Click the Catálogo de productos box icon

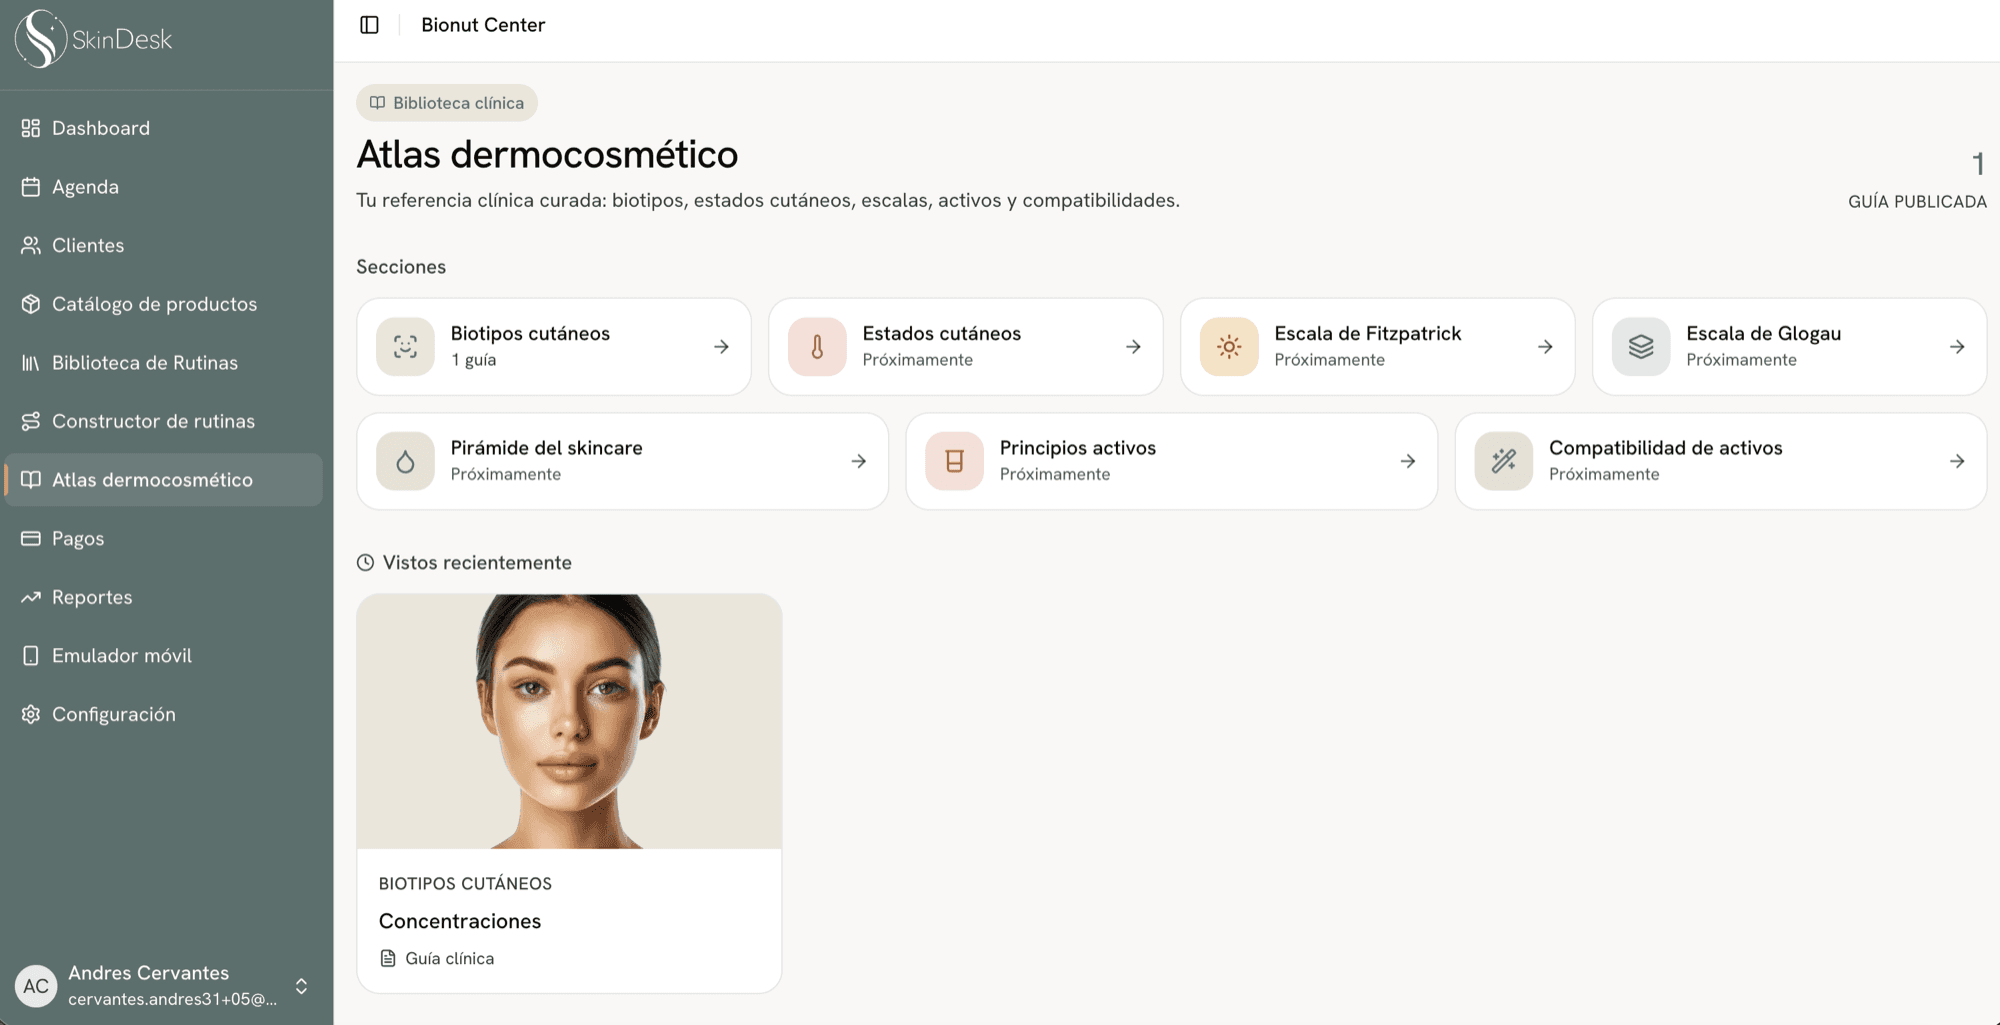(x=31, y=304)
